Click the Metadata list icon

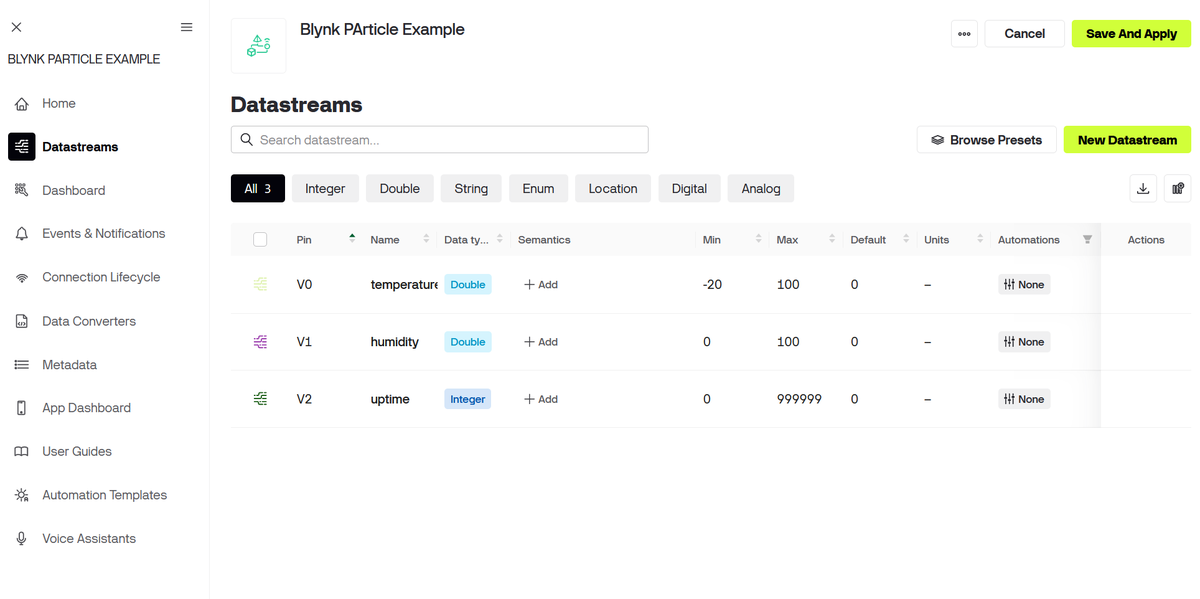22,365
